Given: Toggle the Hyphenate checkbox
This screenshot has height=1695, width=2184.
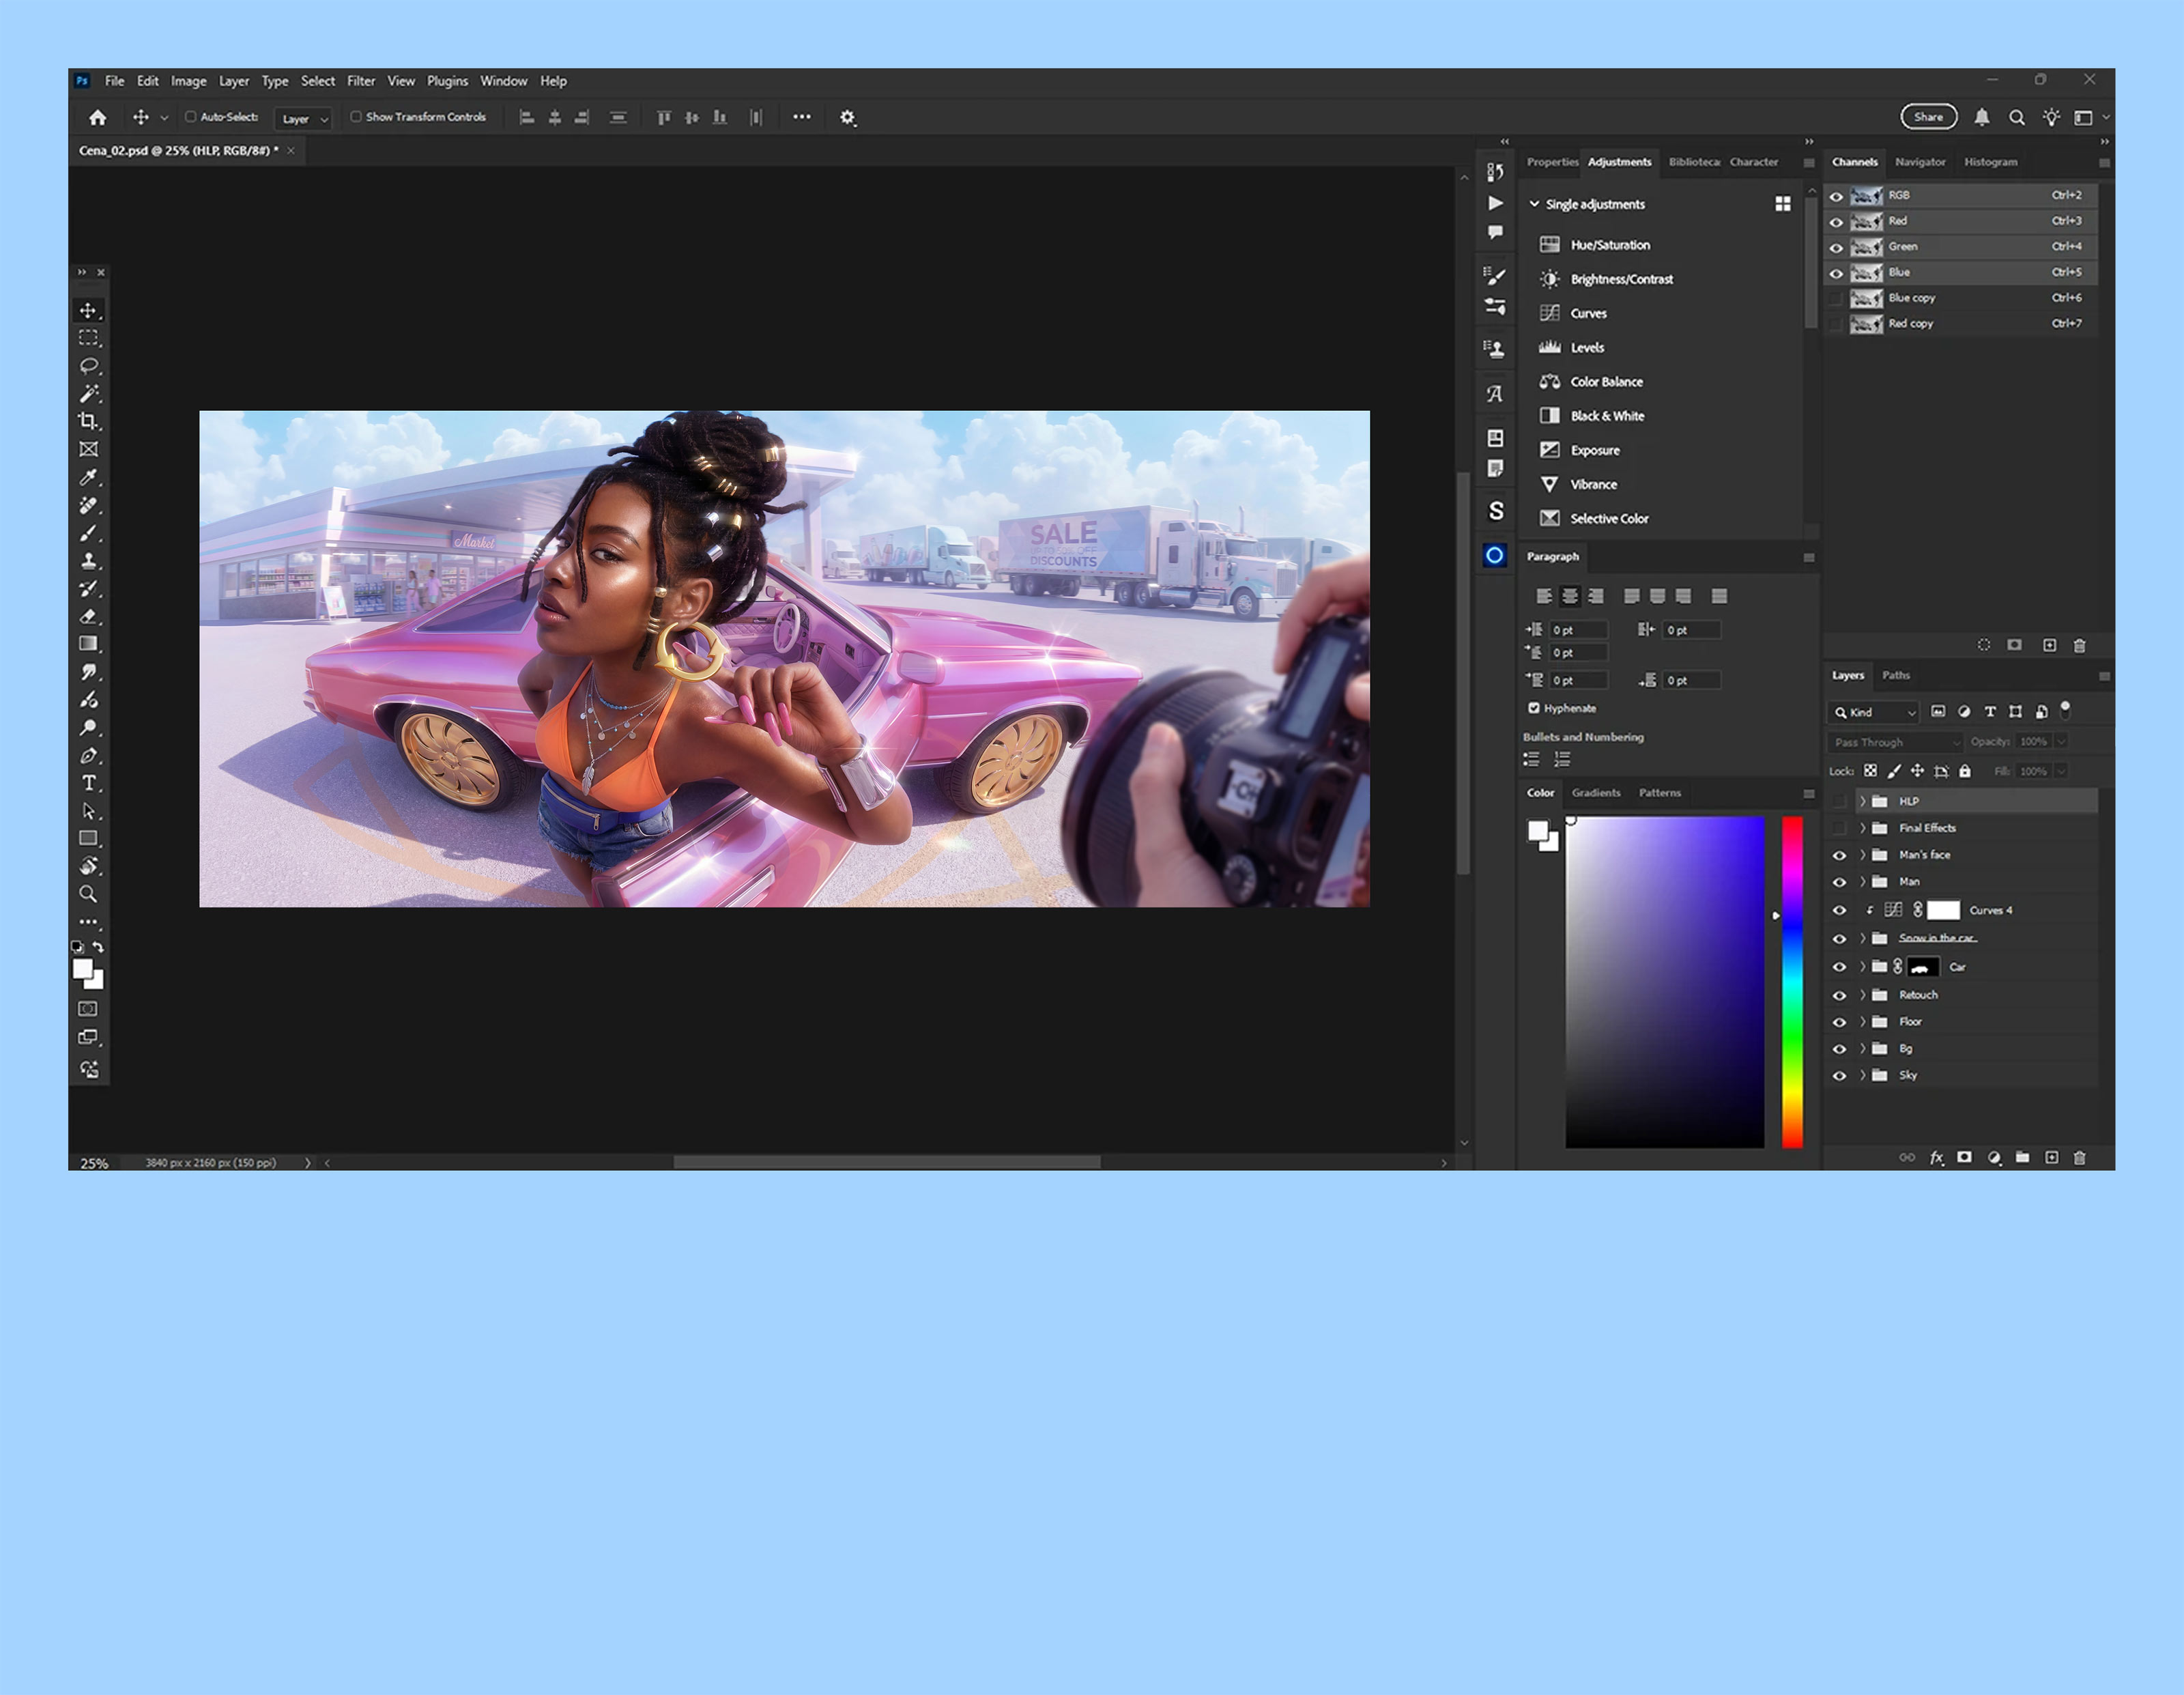Looking at the screenshot, I should click(1533, 708).
